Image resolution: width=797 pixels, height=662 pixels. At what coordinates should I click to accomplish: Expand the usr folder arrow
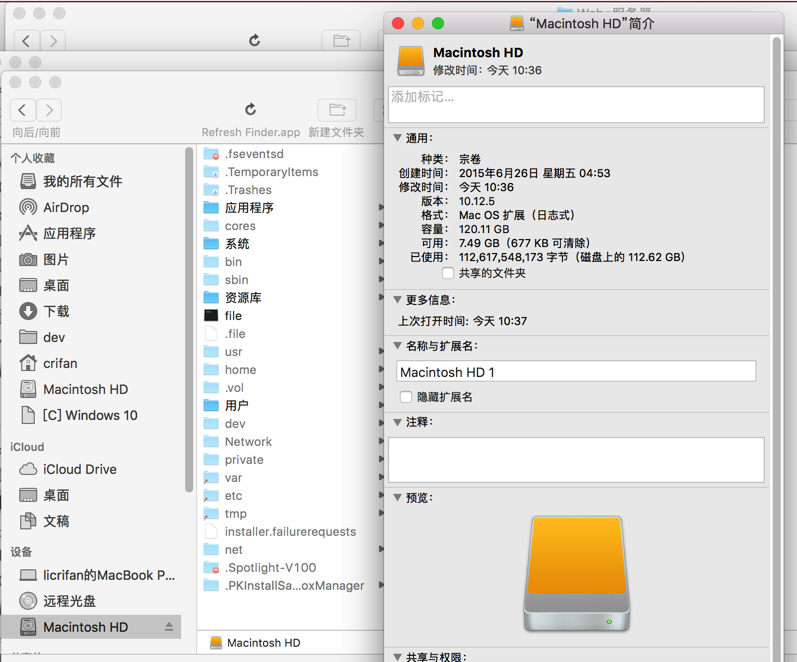pyautogui.click(x=381, y=351)
